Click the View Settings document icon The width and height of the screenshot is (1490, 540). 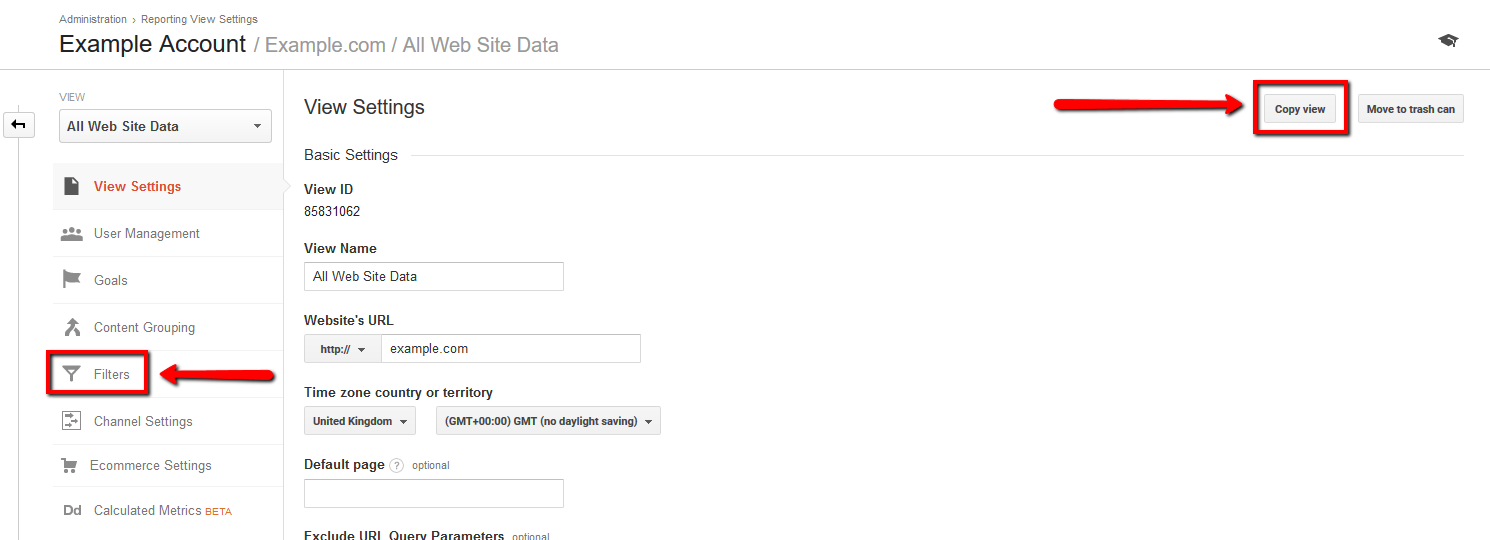click(x=71, y=186)
